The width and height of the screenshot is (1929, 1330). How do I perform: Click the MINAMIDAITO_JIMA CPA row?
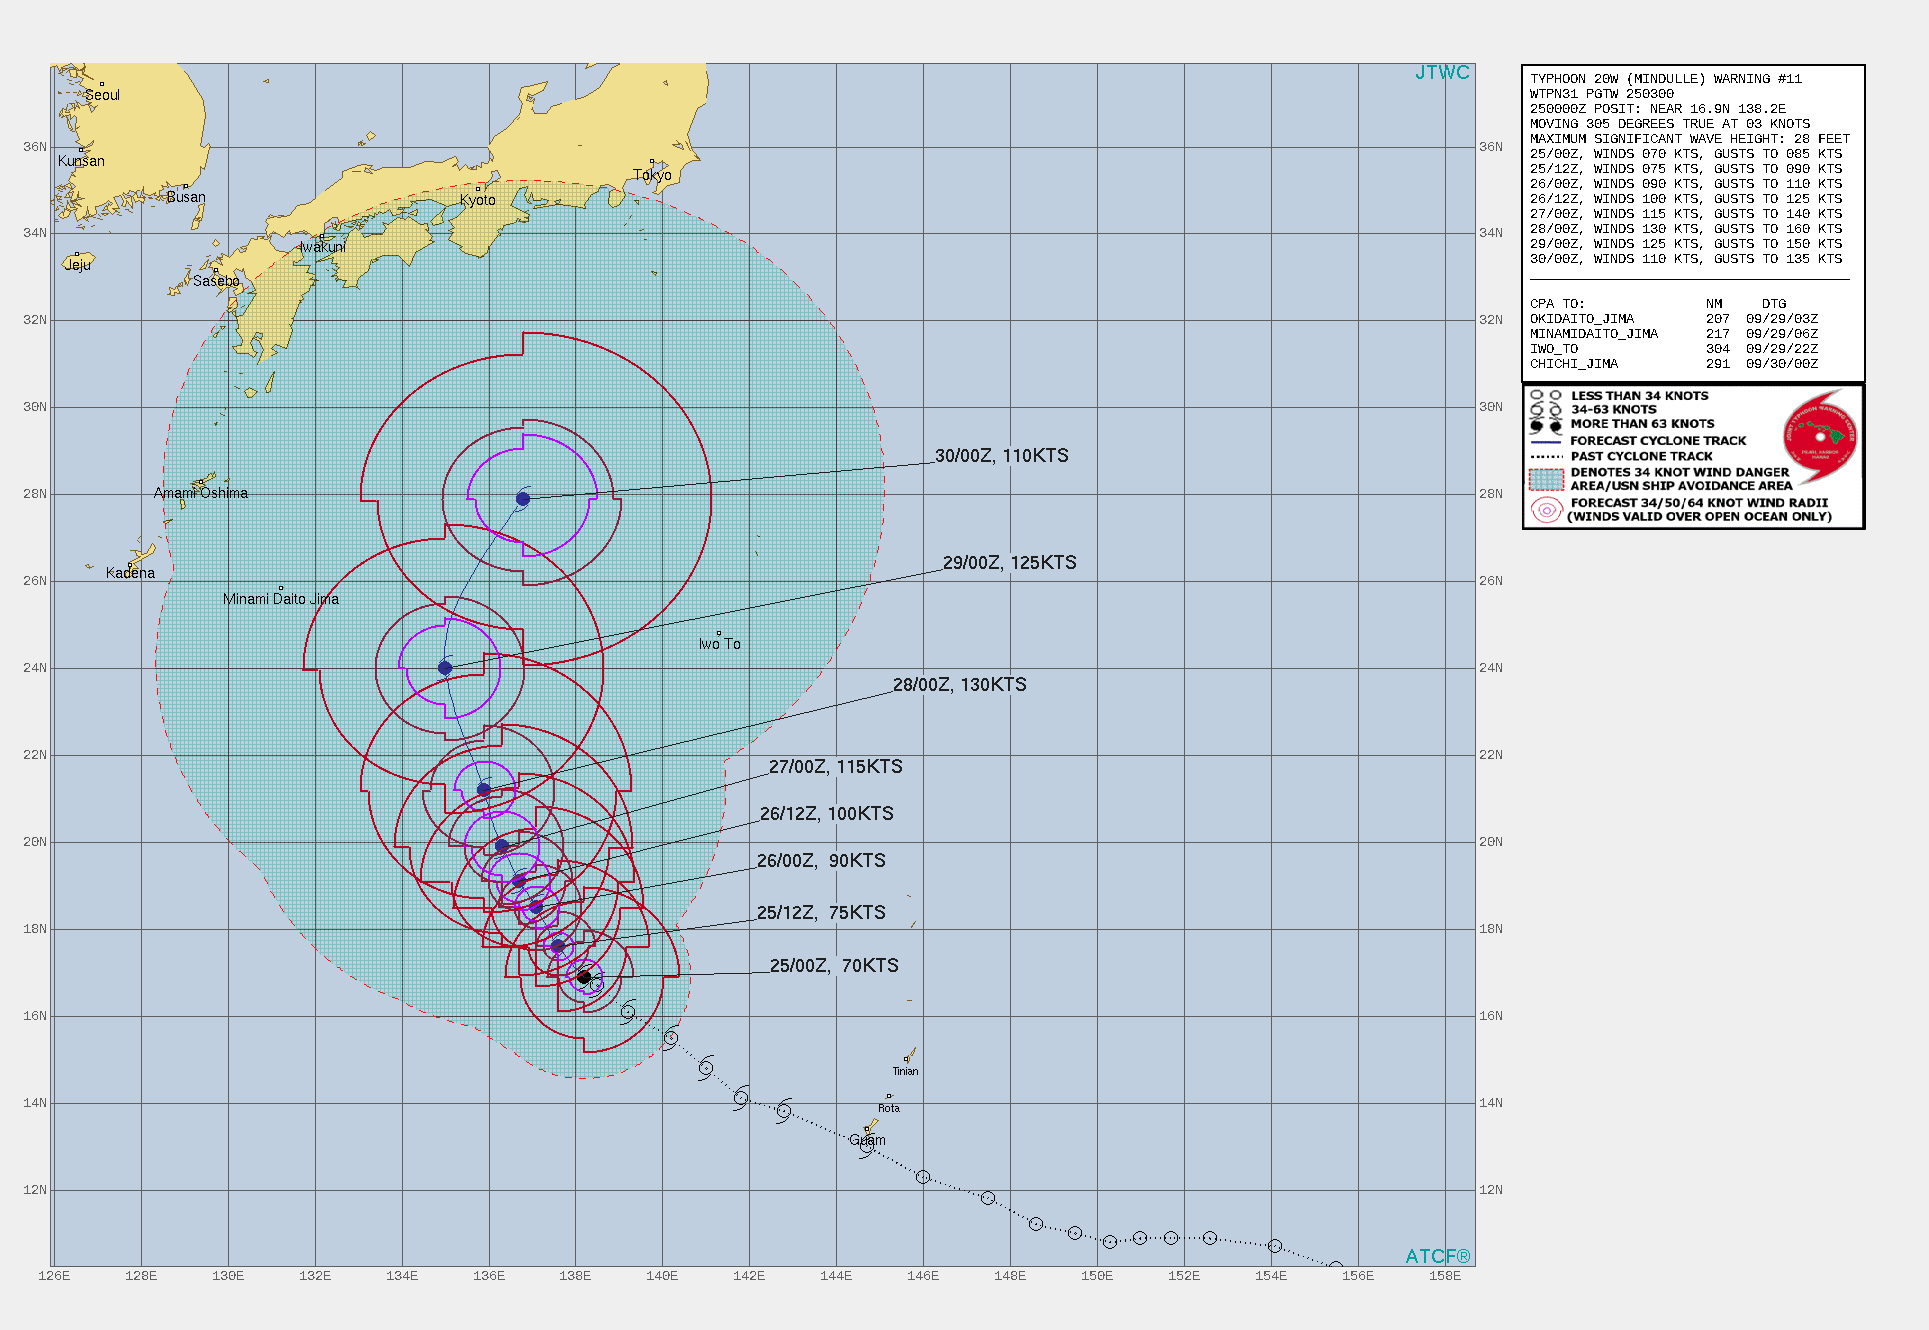(x=1673, y=334)
